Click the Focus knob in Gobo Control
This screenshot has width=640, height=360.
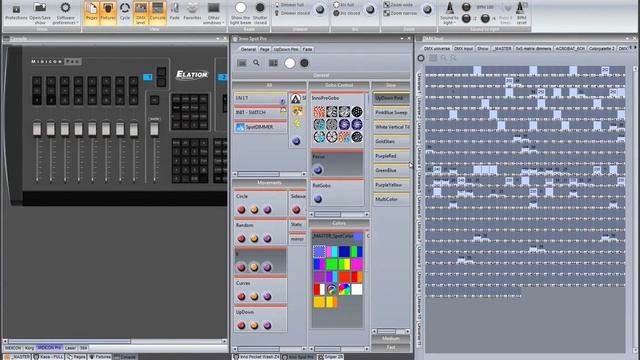[318, 170]
